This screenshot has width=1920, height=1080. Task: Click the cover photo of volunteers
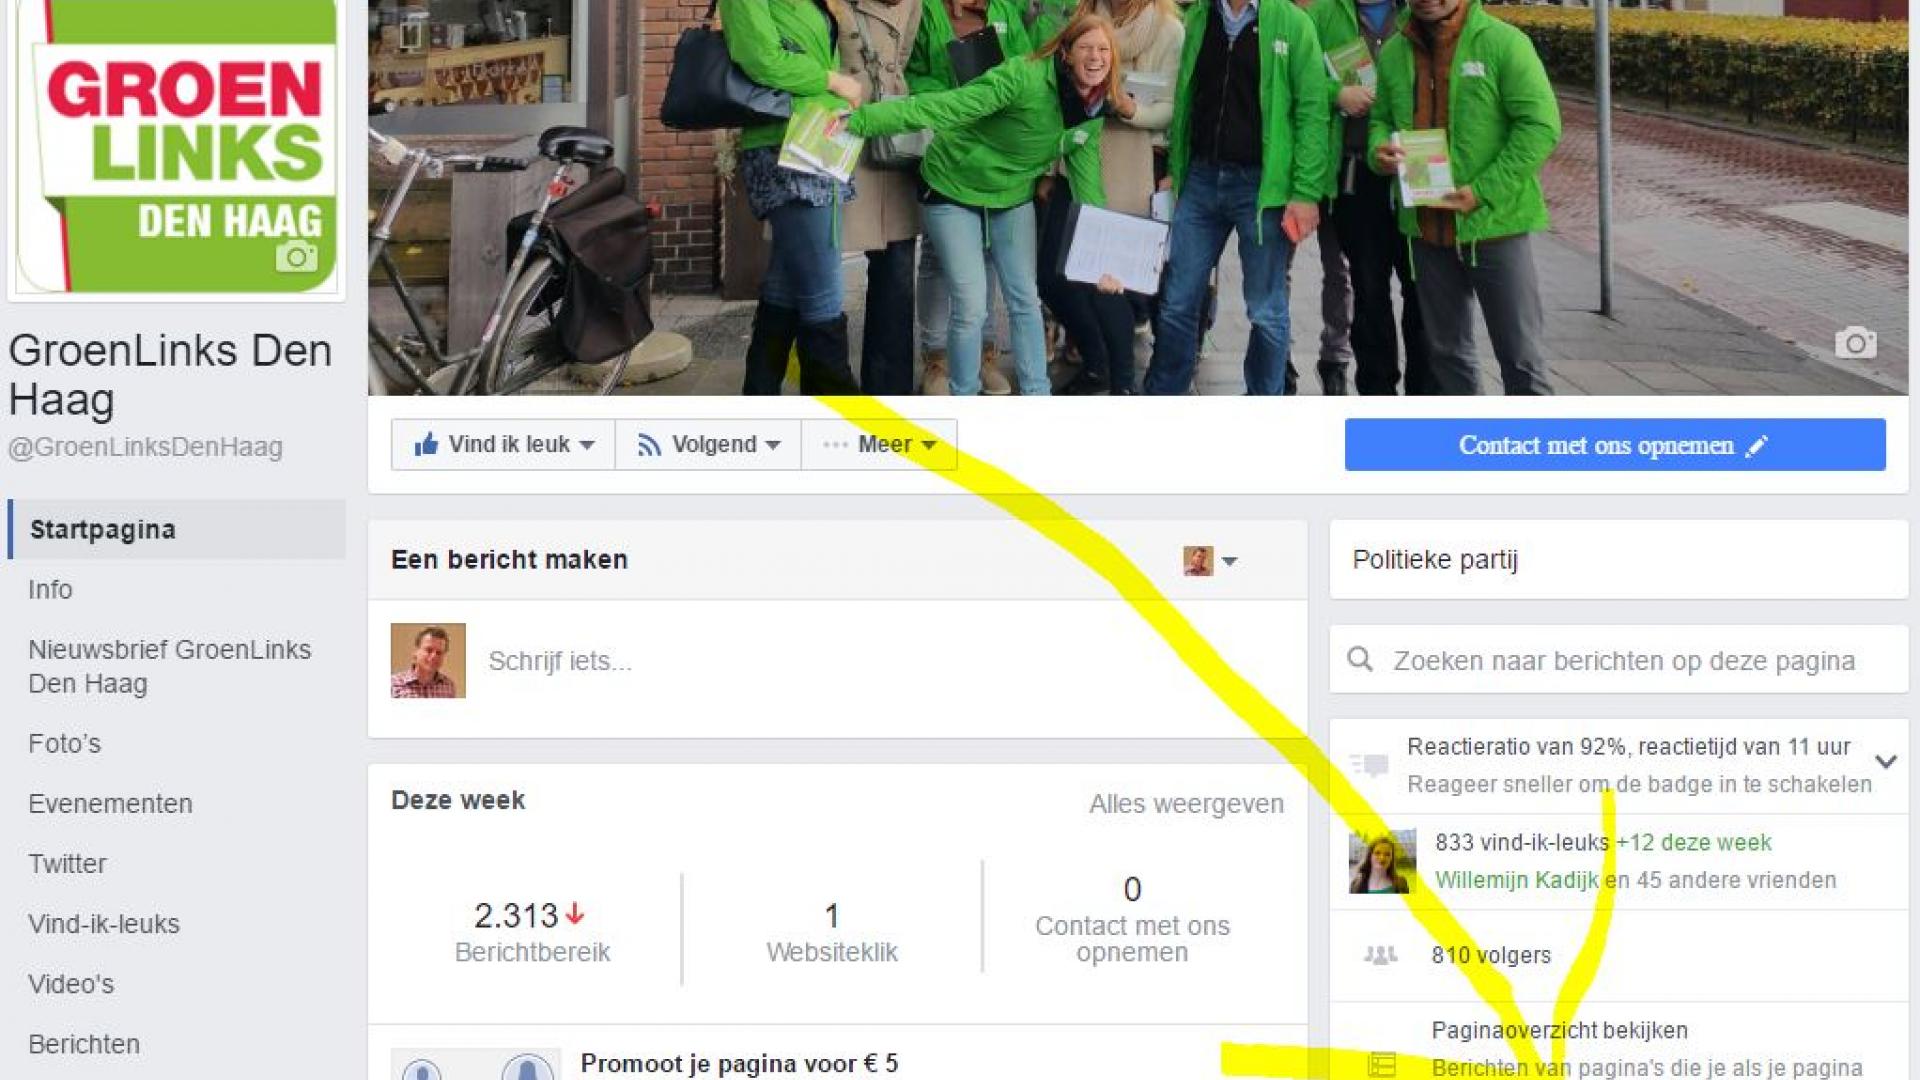1138,197
